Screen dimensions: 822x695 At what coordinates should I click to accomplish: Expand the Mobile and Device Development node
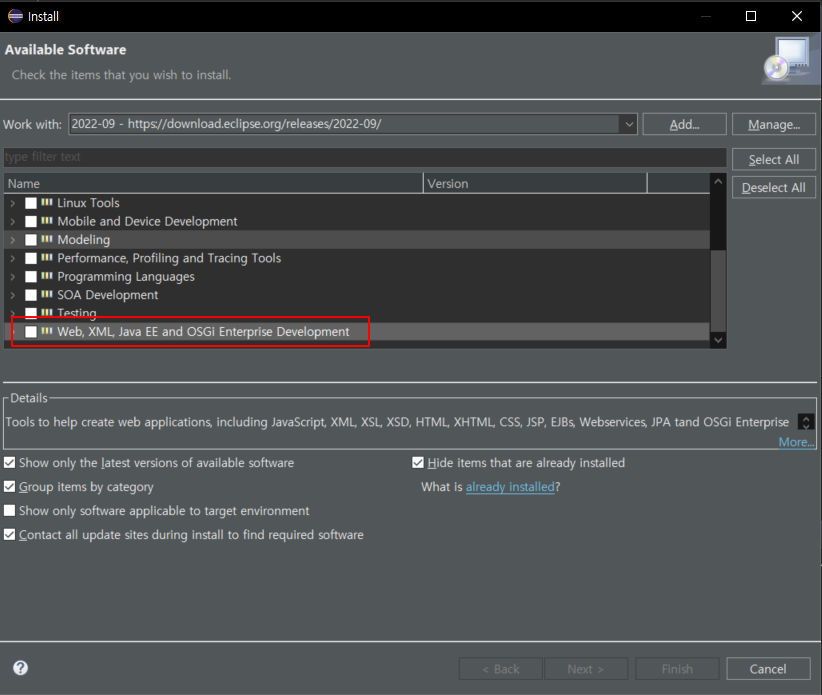[13, 221]
